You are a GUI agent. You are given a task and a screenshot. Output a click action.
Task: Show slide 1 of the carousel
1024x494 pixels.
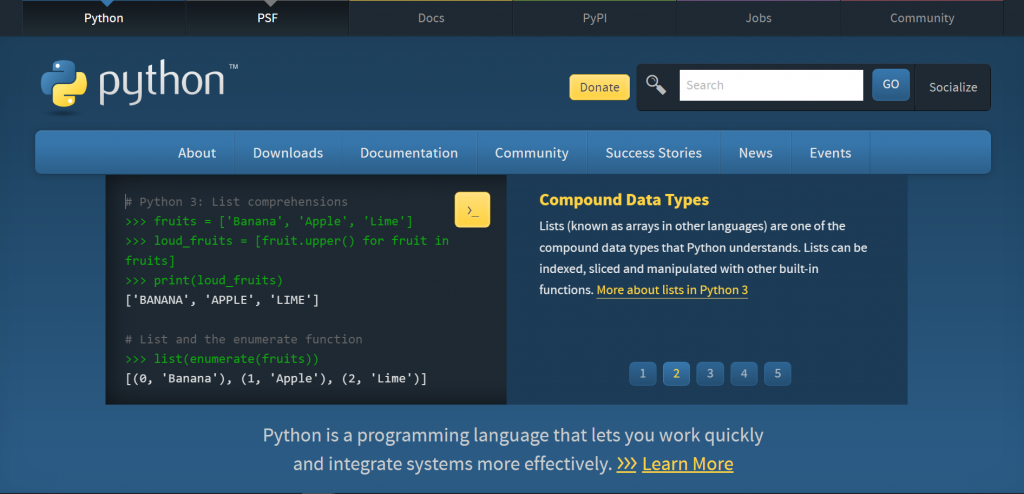coord(643,374)
